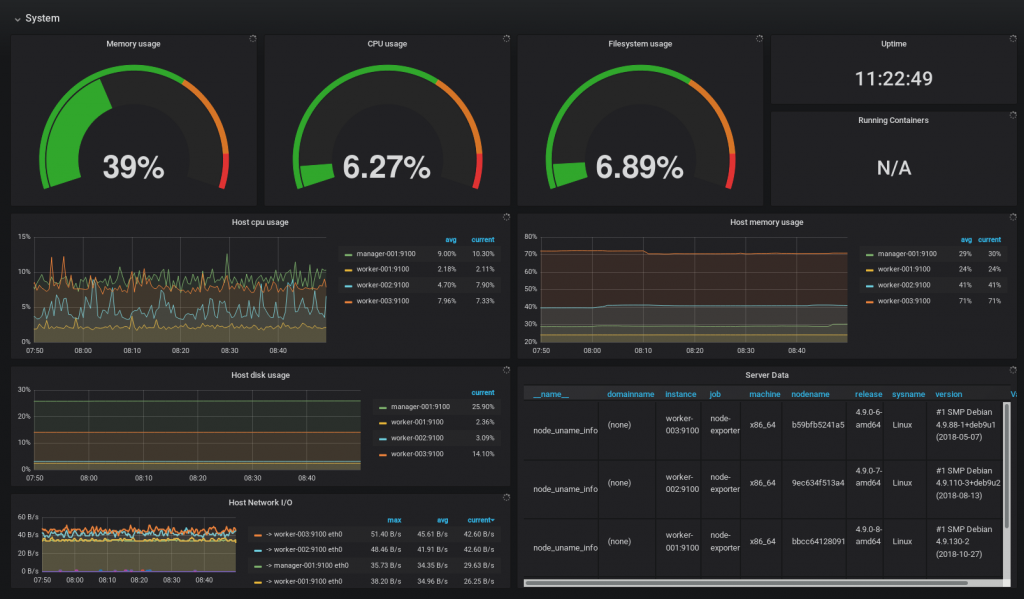Sort network legend by current column
The width and height of the screenshot is (1024, 599).
click(x=481, y=521)
